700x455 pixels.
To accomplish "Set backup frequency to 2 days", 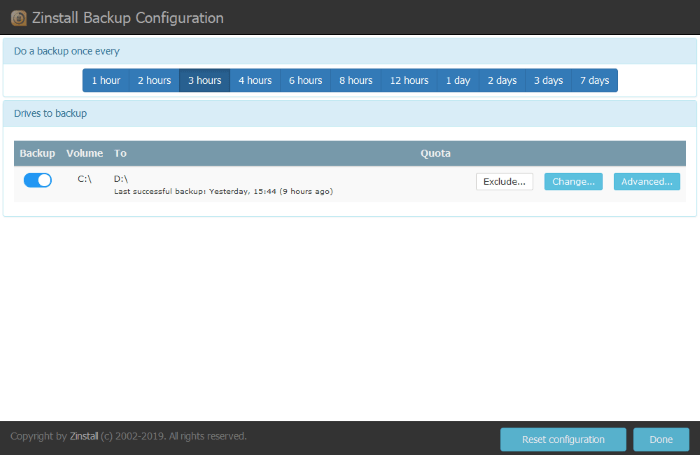I will pos(502,80).
